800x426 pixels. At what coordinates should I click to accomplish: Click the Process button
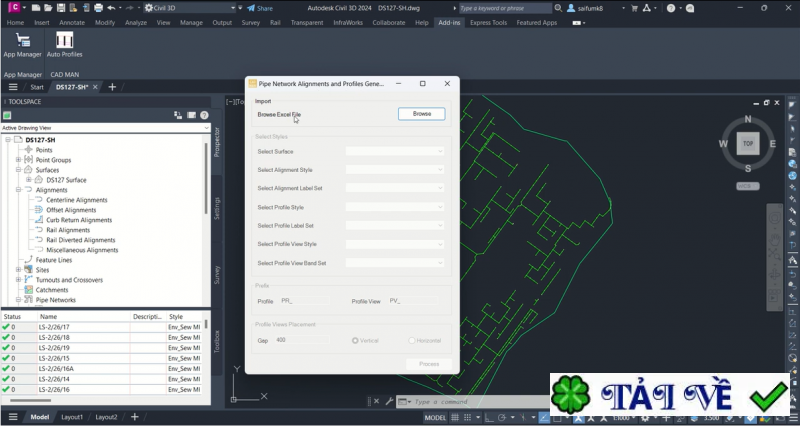[429, 364]
